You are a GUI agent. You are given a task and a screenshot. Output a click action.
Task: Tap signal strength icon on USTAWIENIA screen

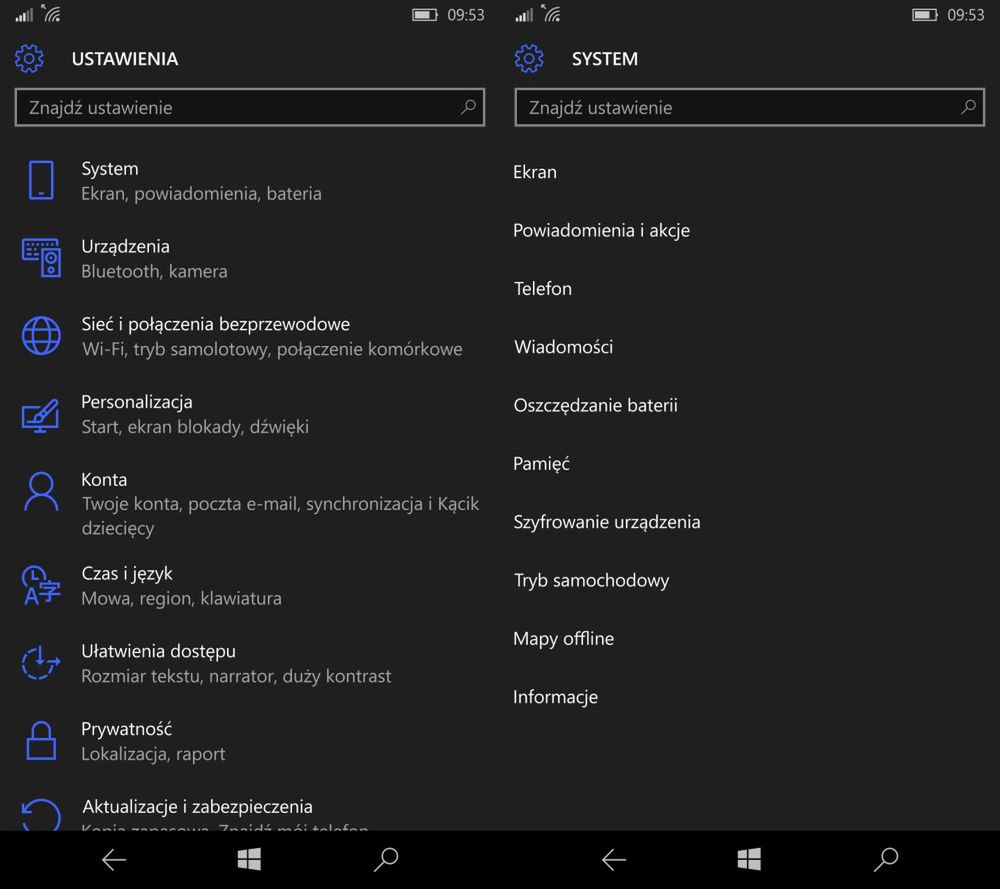(24, 14)
